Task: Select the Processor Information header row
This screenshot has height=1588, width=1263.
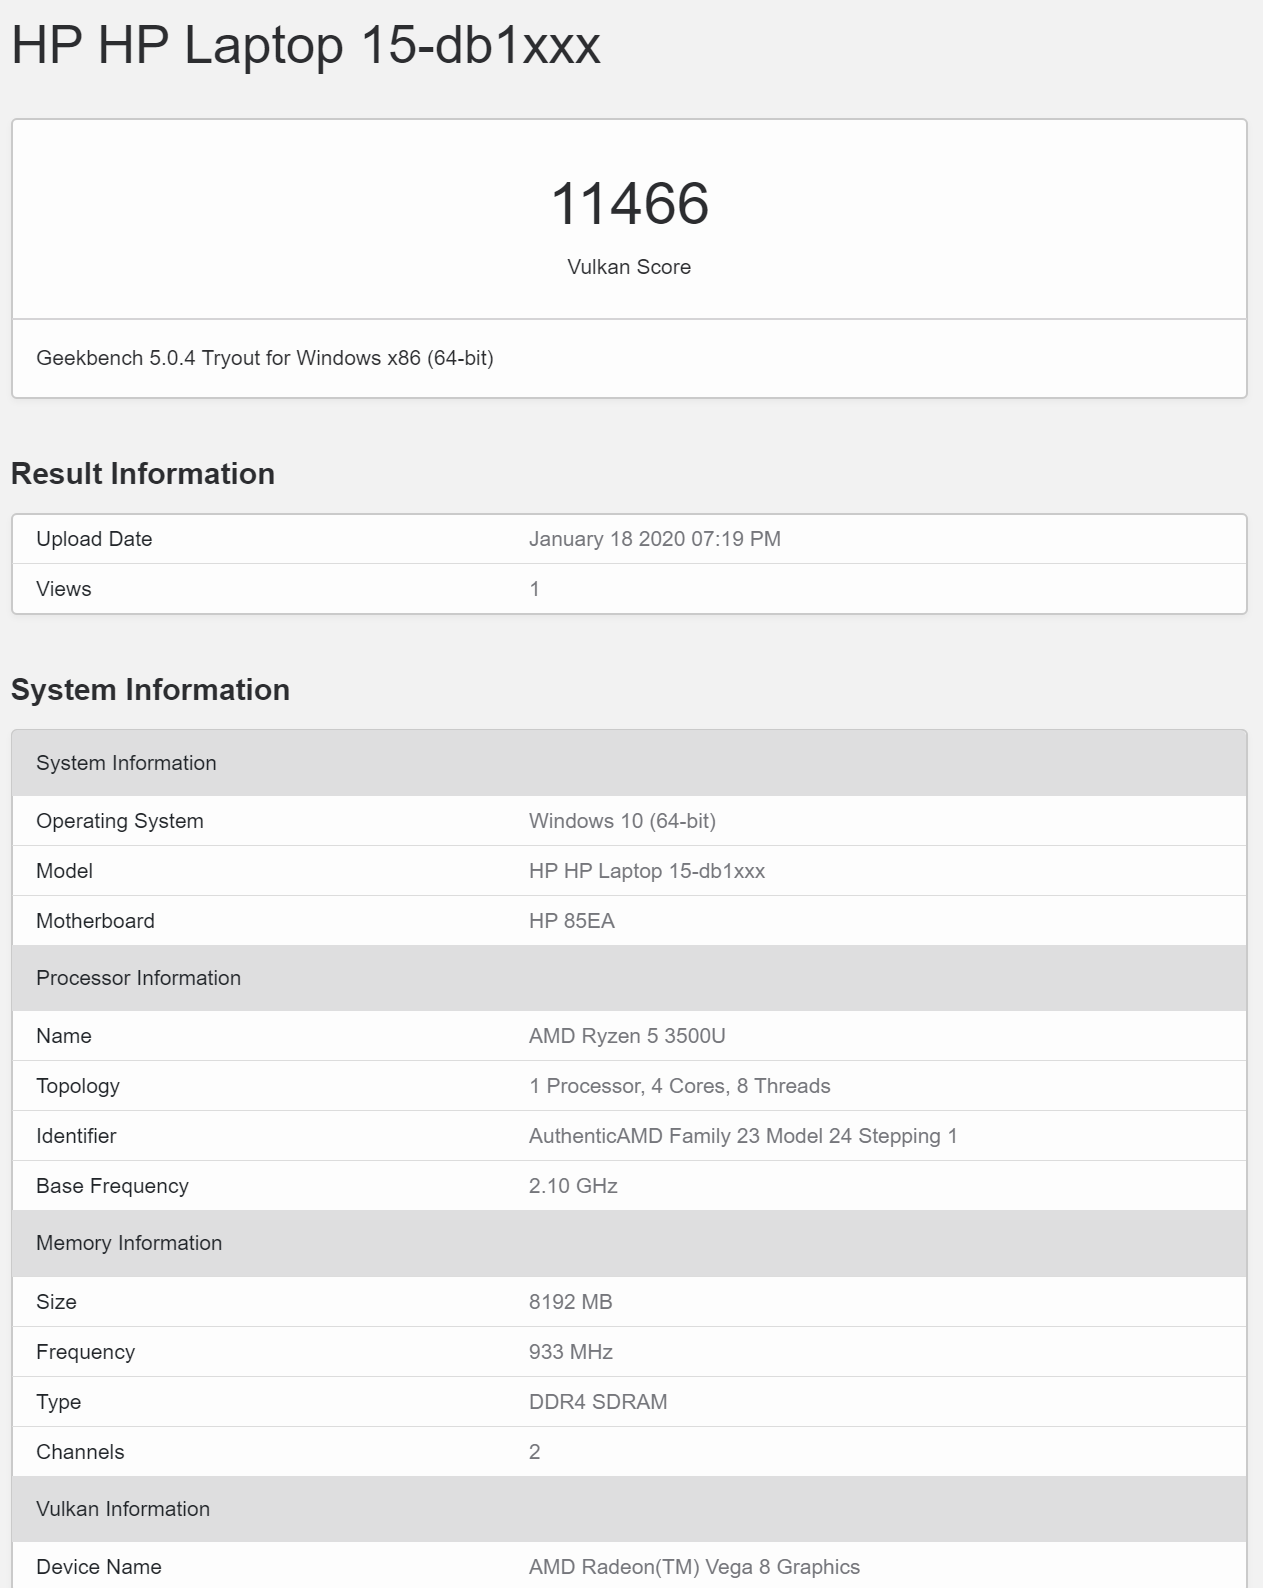Action: (629, 978)
